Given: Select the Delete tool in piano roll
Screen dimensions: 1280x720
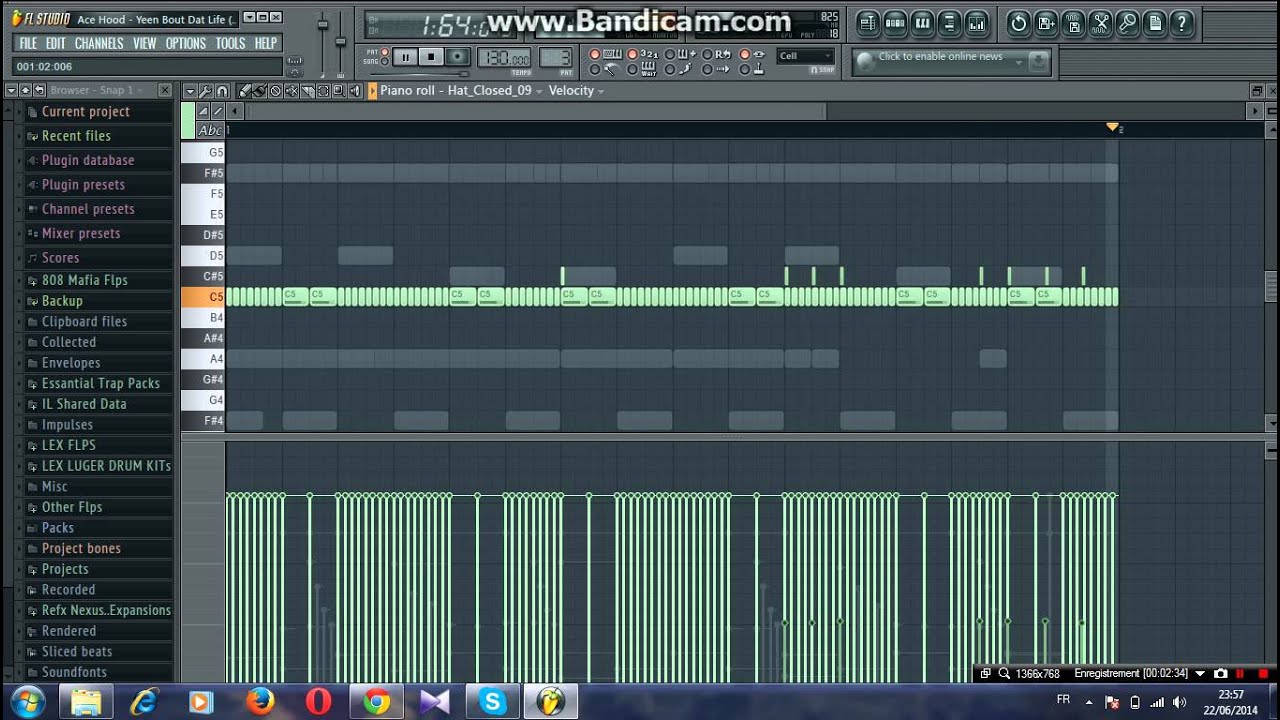Looking at the screenshot, I should [275, 90].
